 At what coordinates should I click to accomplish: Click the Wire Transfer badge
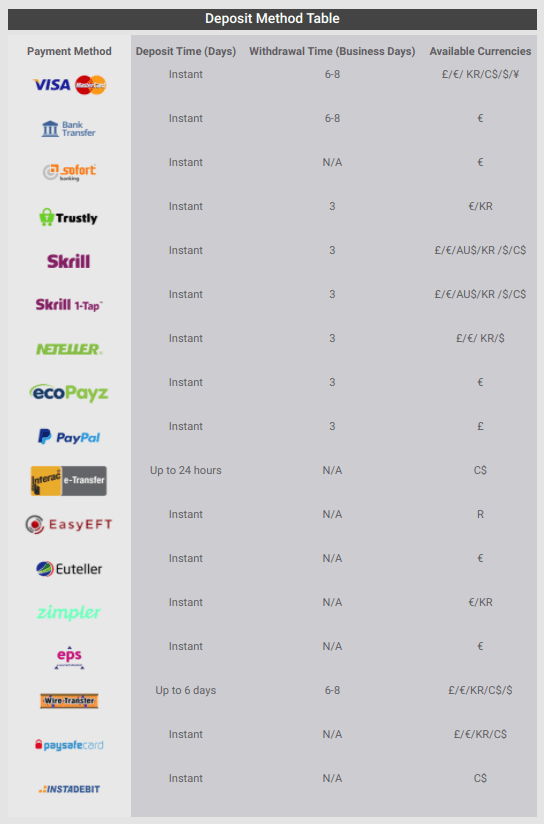click(69, 701)
